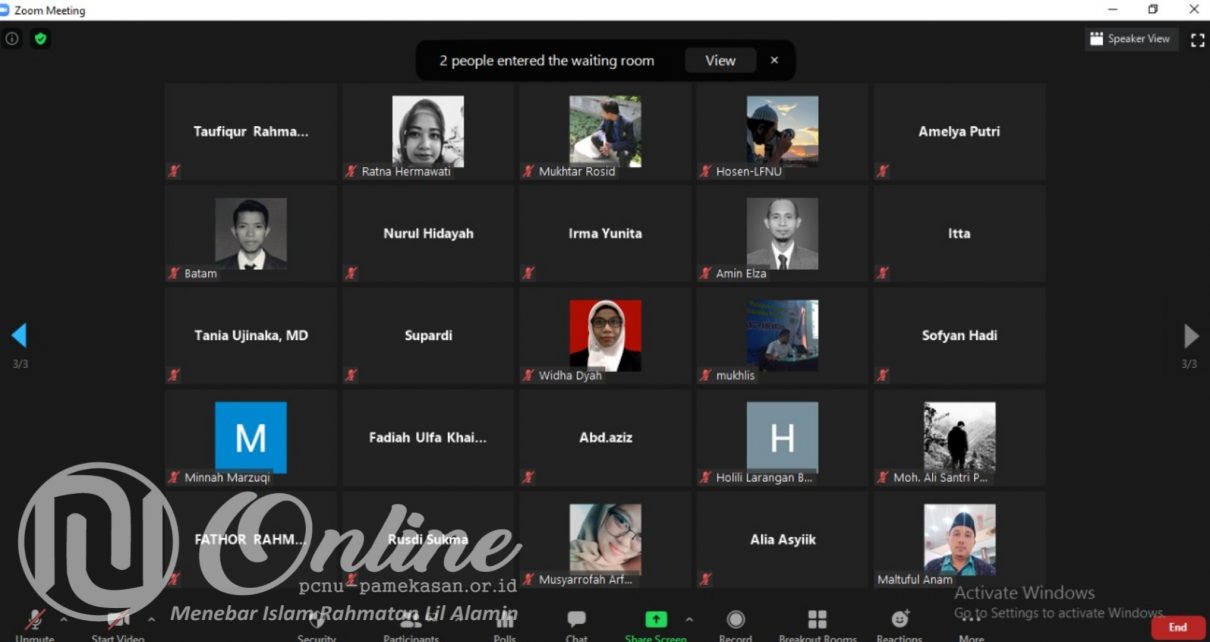The height and width of the screenshot is (642, 1210).
Task: Expand audio options arrow beside Unmute
Action: (64, 619)
